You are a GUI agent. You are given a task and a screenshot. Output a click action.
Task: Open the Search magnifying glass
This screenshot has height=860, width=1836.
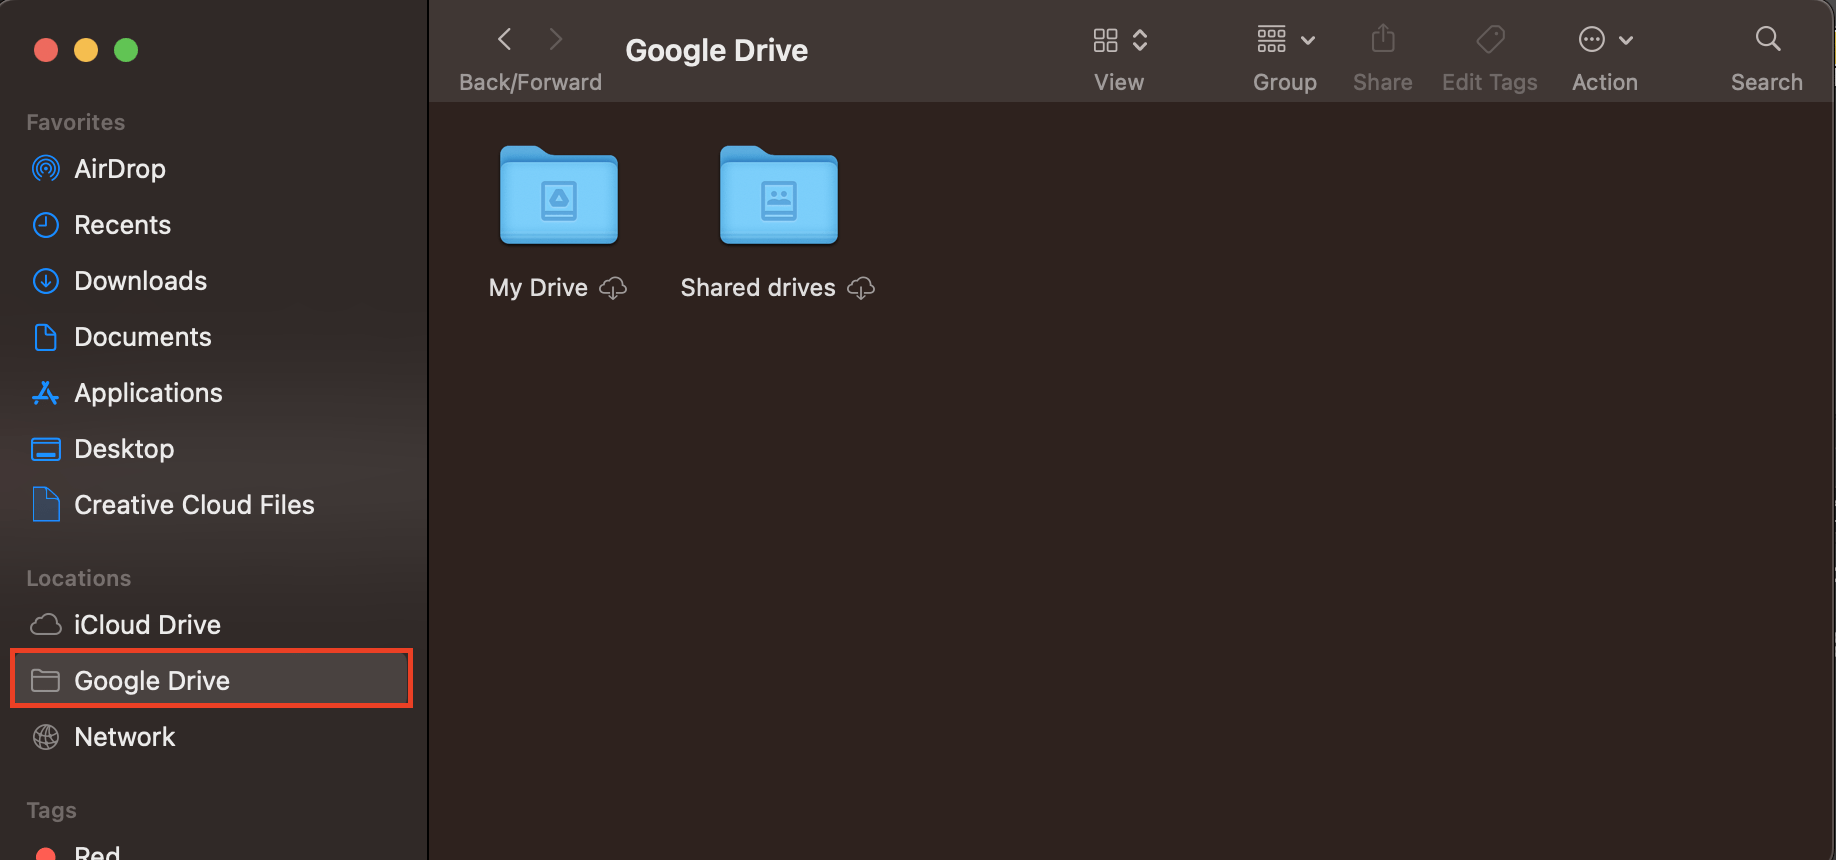[1767, 40]
